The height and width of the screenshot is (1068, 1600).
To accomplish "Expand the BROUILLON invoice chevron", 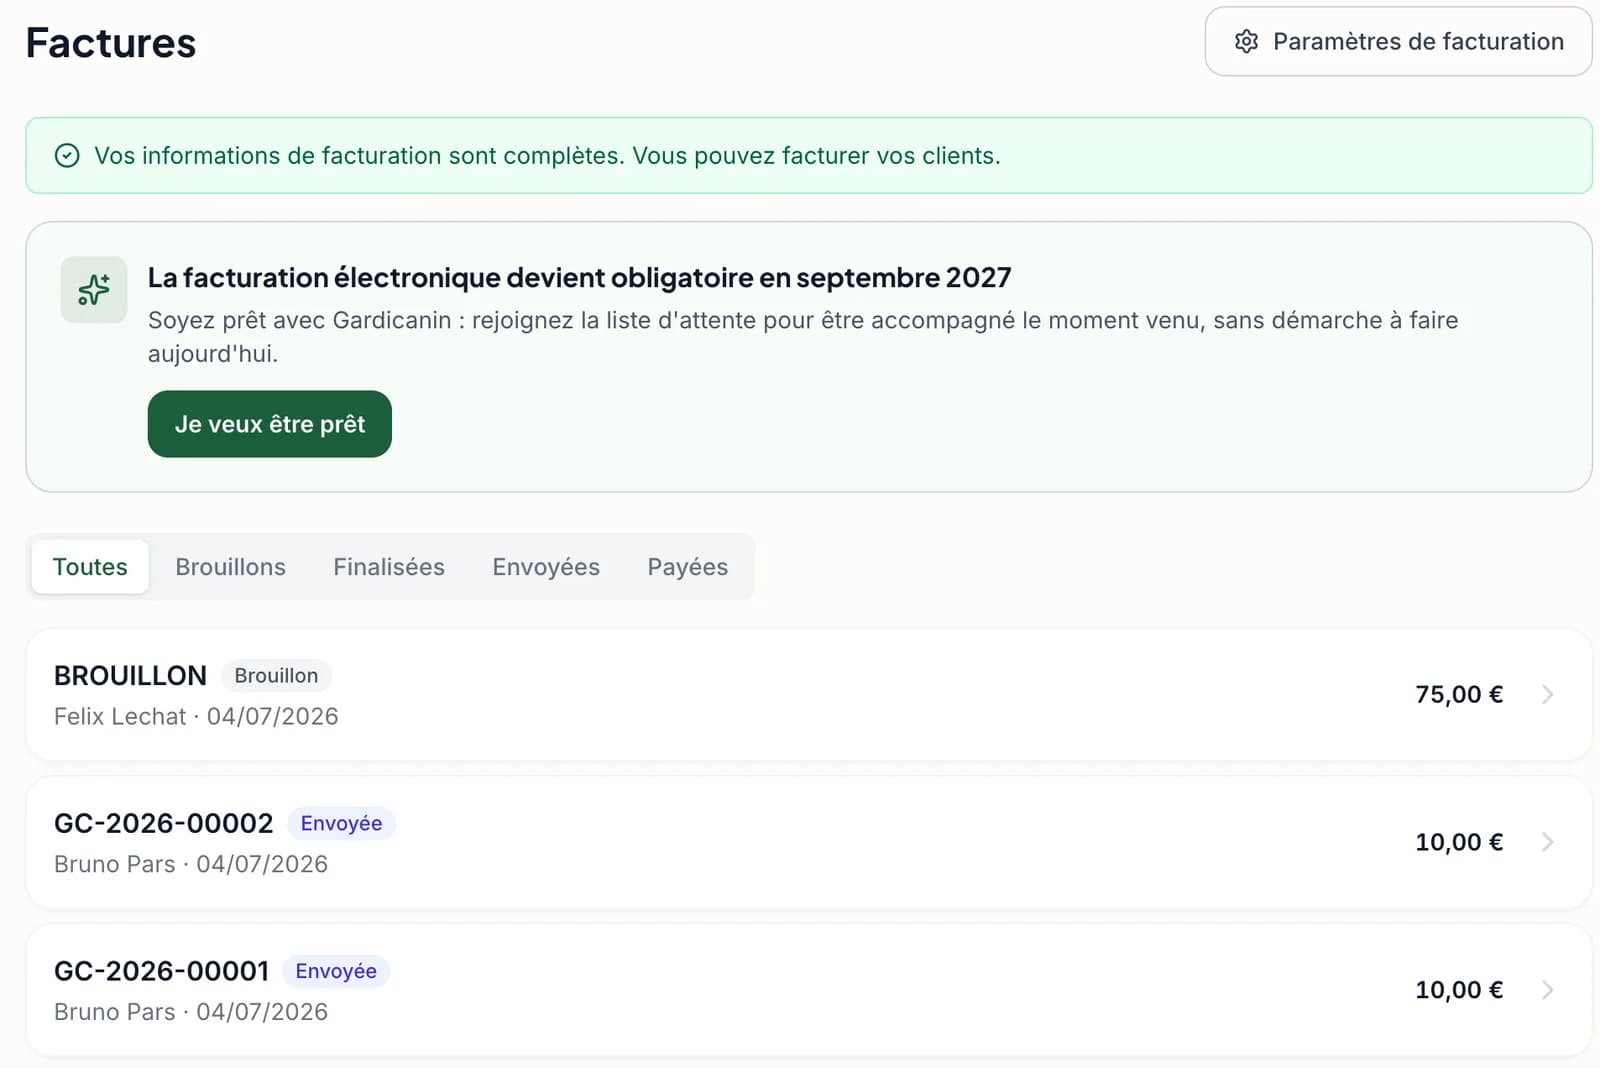I will 1547,694.
